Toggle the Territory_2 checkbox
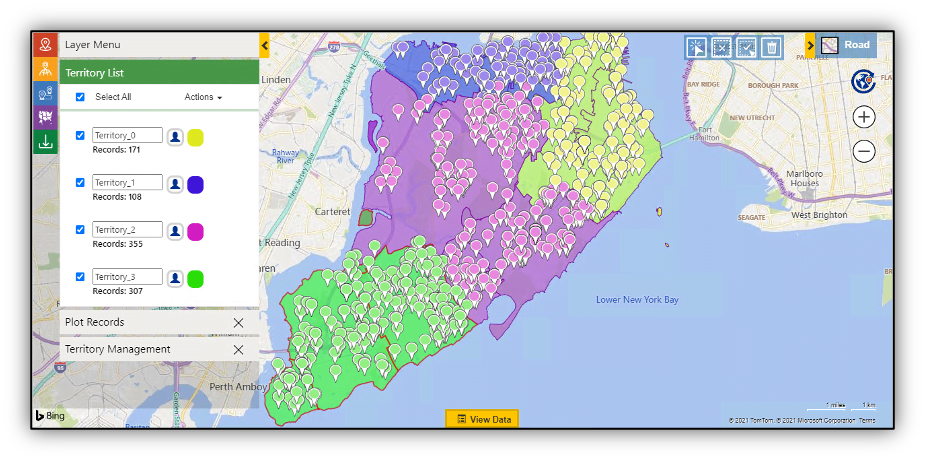The image size is (926, 460). click(80, 230)
